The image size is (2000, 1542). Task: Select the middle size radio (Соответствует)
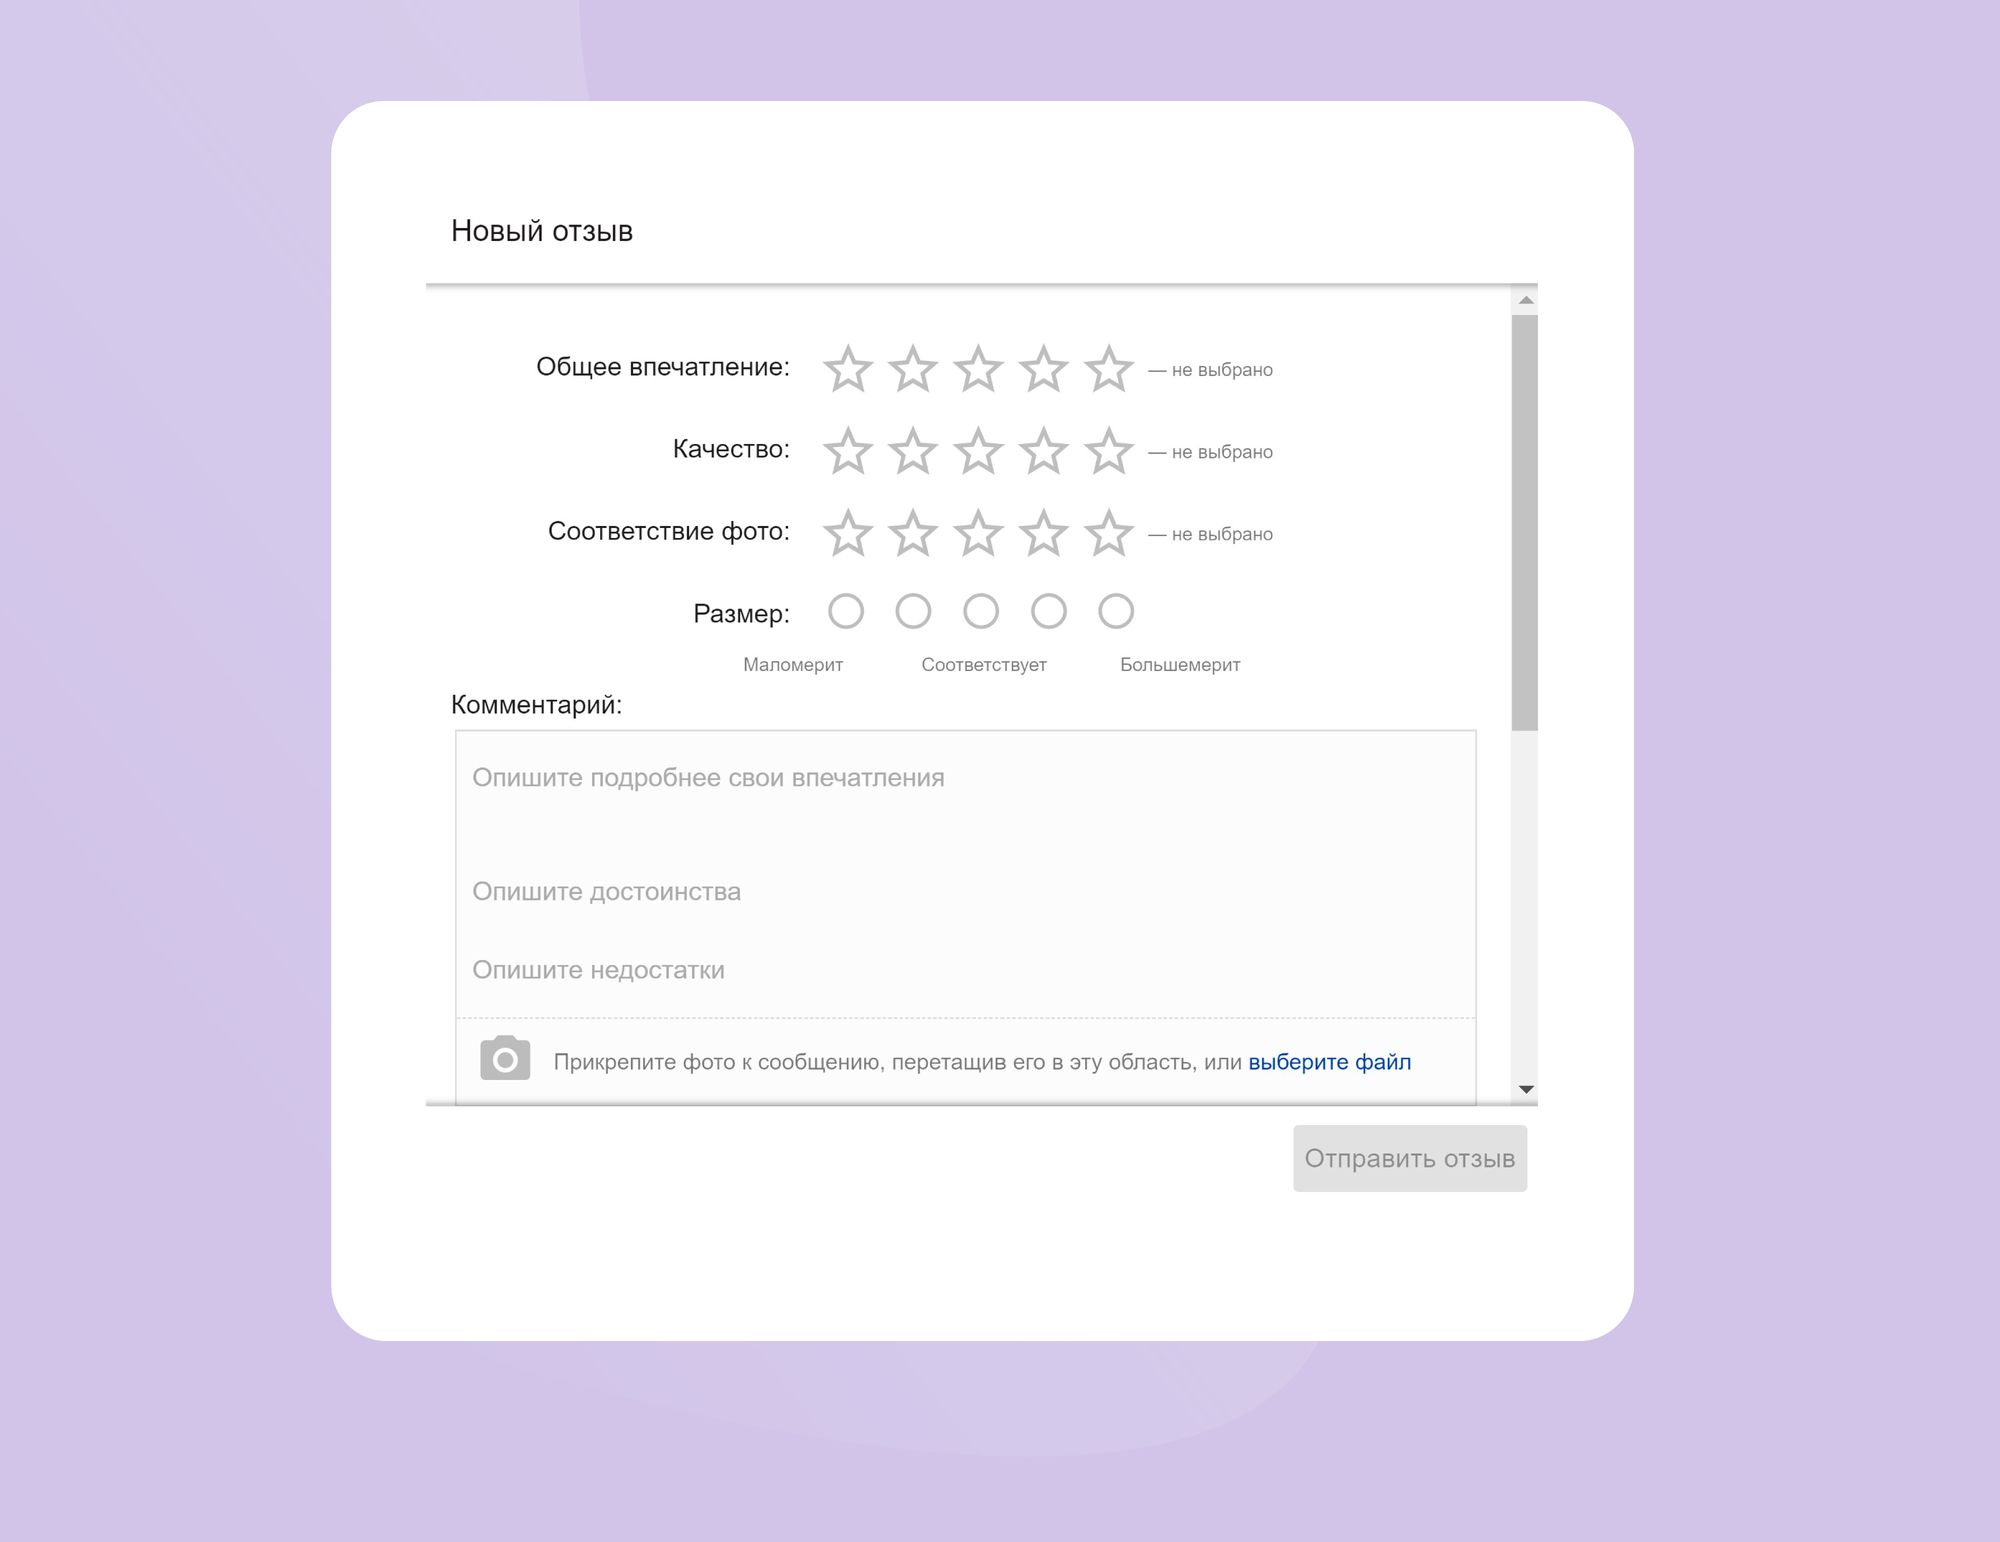(x=981, y=611)
